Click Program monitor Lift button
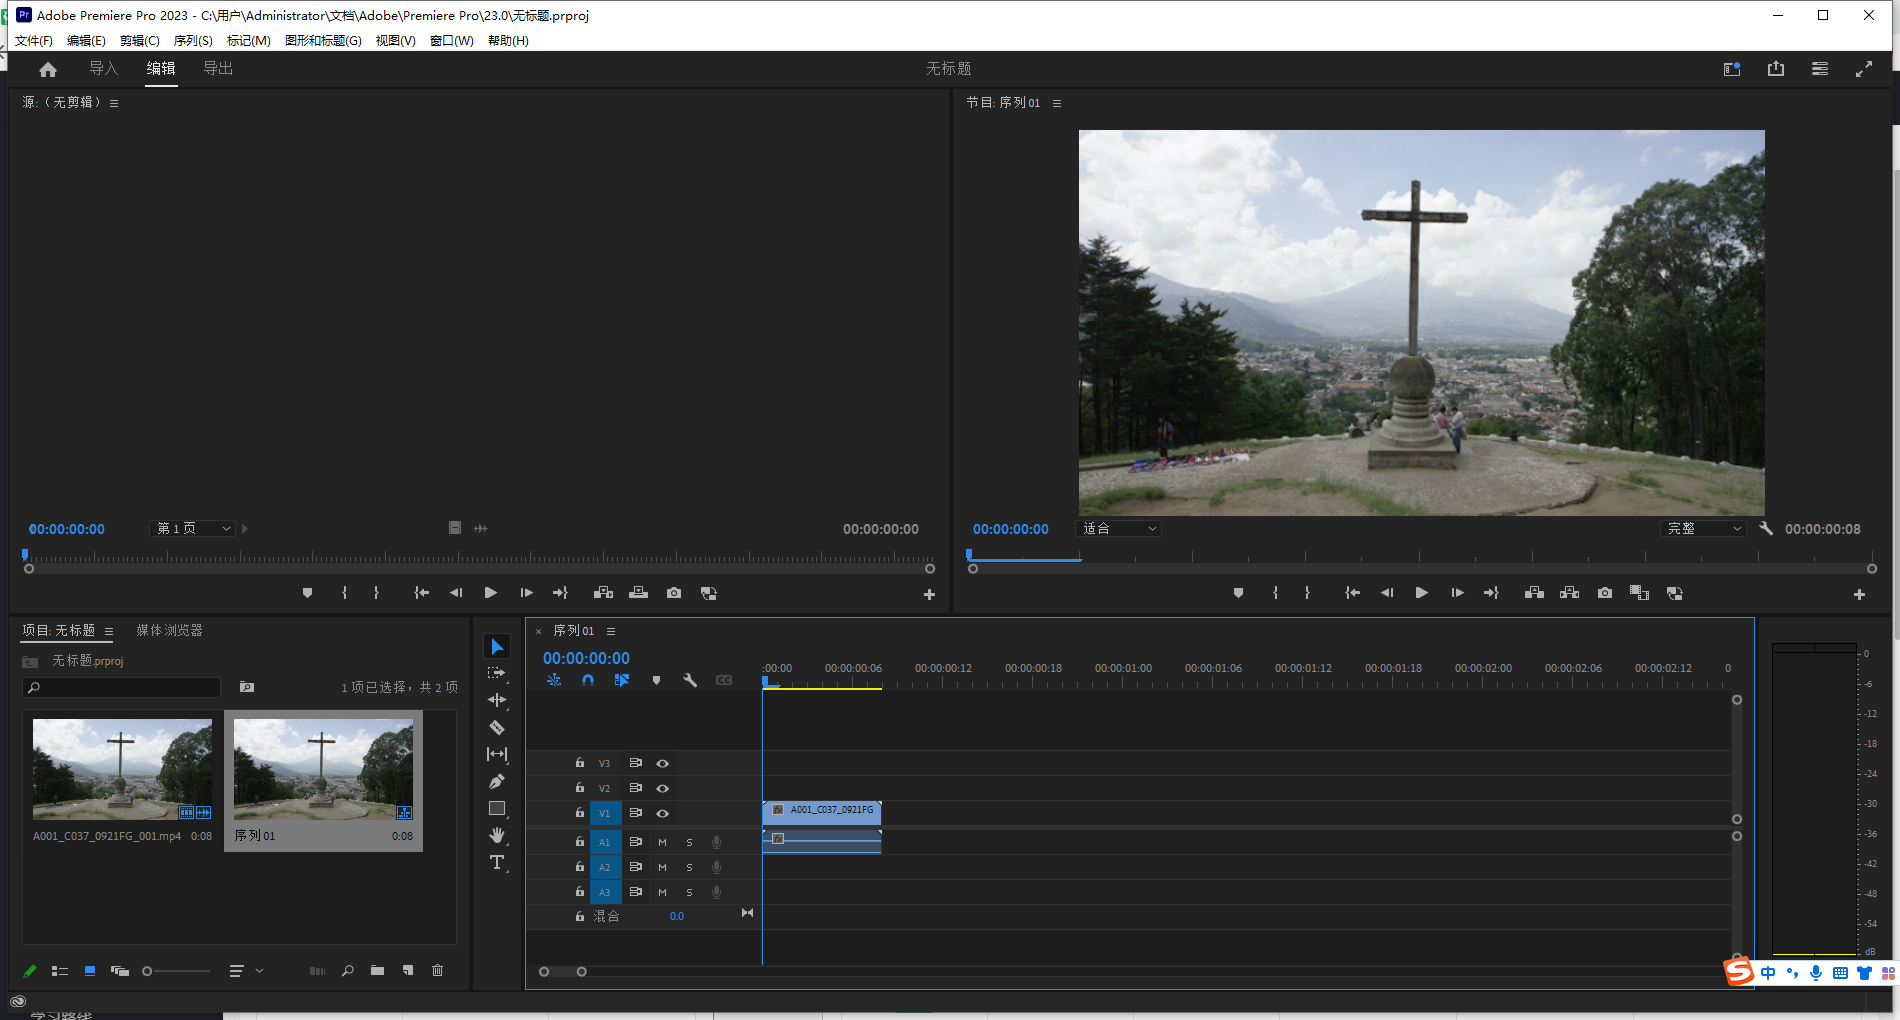 point(1534,593)
